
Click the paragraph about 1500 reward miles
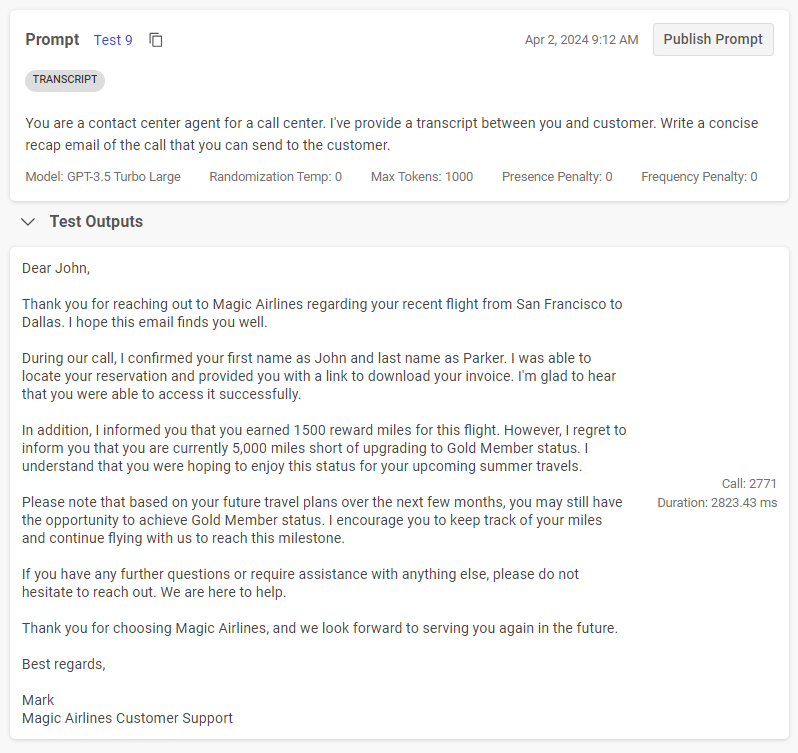pos(324,448)
